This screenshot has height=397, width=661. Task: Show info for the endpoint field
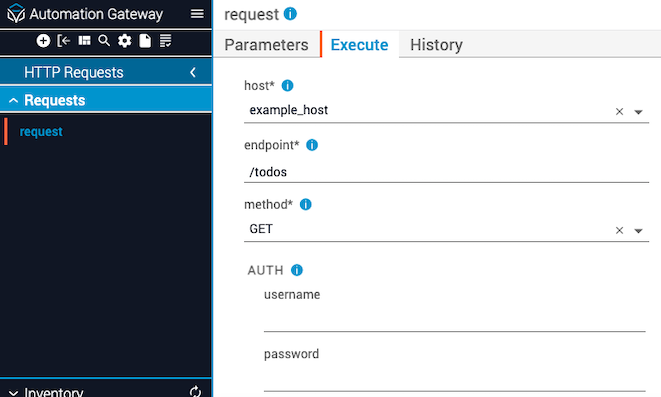tap(312, 145)
